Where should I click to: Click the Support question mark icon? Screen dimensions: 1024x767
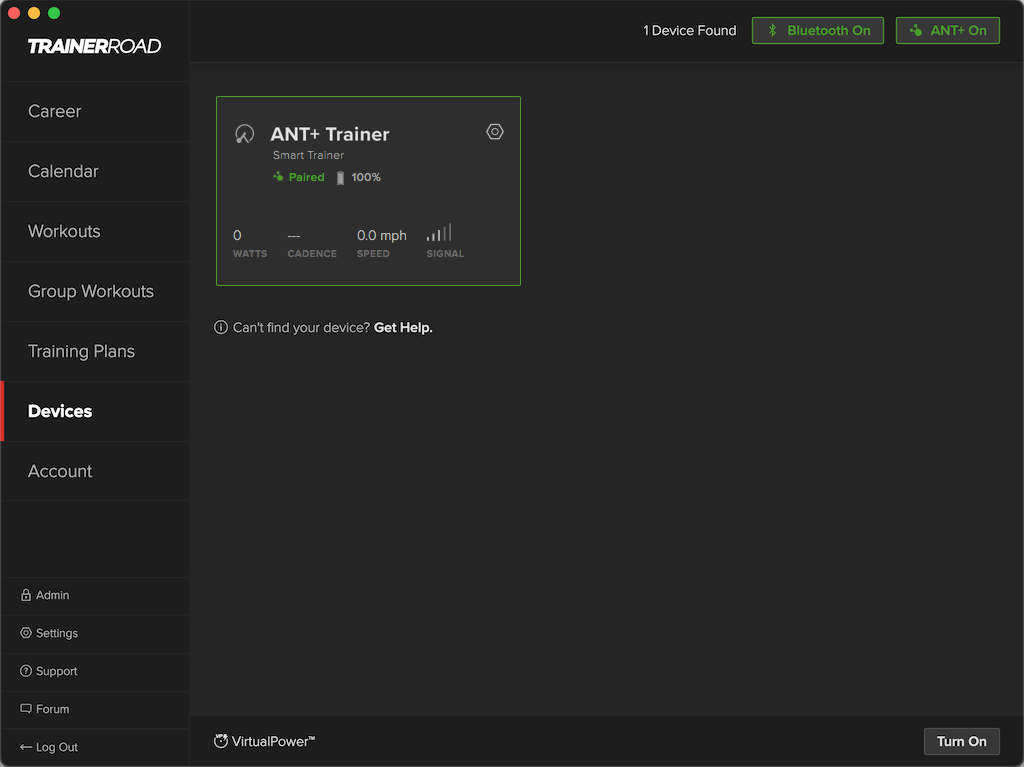[25, 670]
